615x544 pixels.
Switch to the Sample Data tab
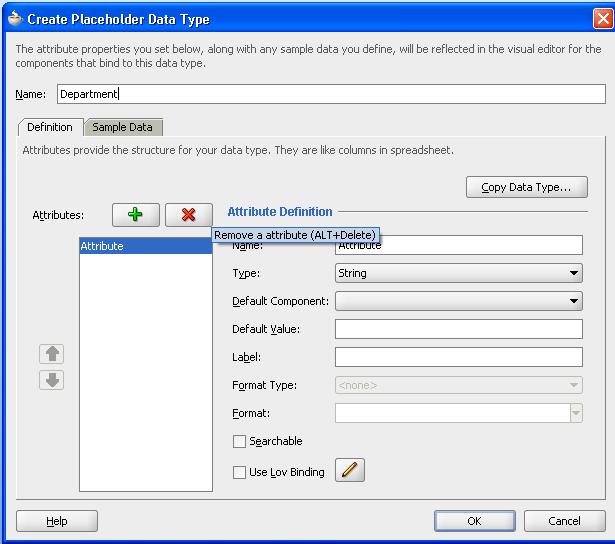pos(123,127)
